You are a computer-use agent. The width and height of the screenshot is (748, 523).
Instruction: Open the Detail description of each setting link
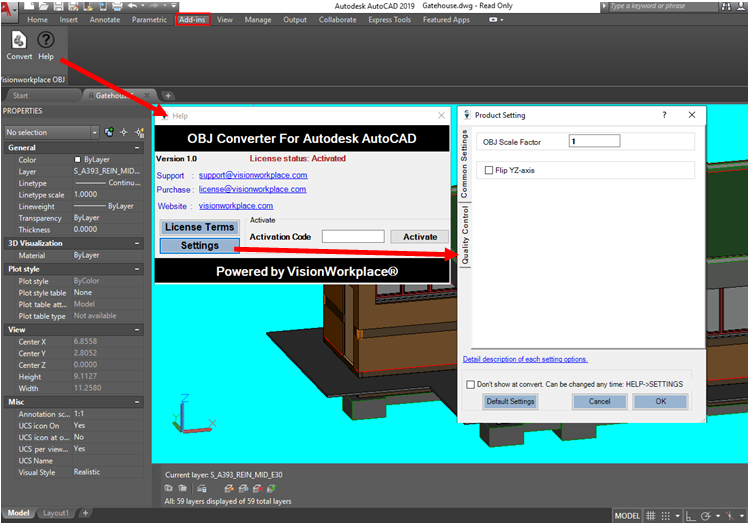coord(525,359)
